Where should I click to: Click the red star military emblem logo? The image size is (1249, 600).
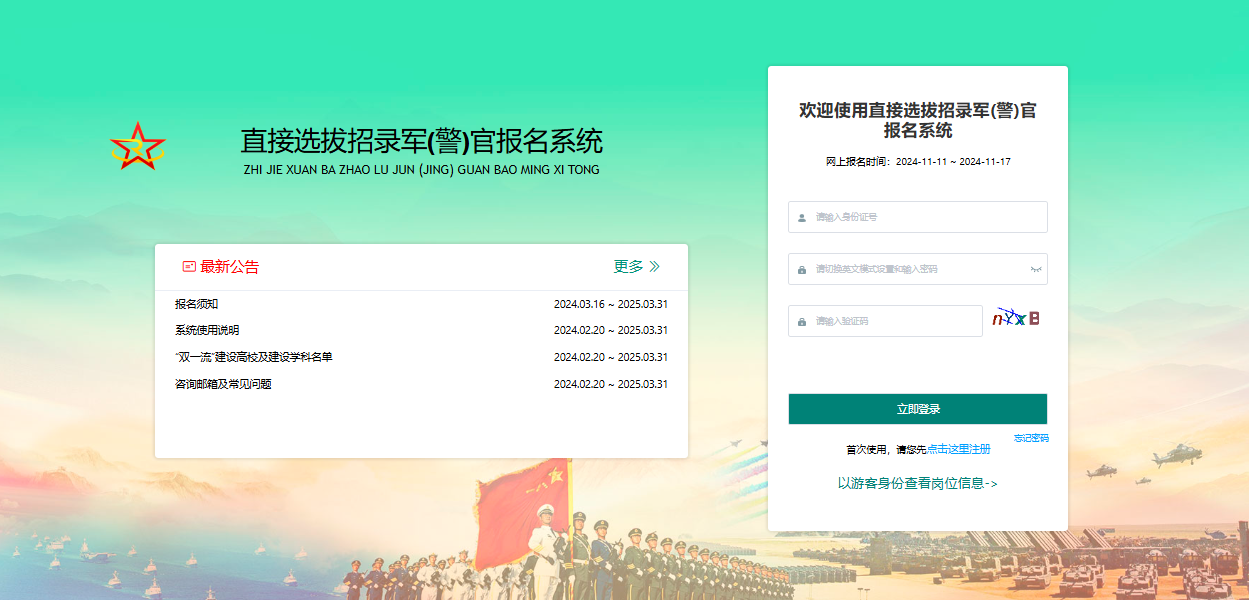tap(138, 147)
